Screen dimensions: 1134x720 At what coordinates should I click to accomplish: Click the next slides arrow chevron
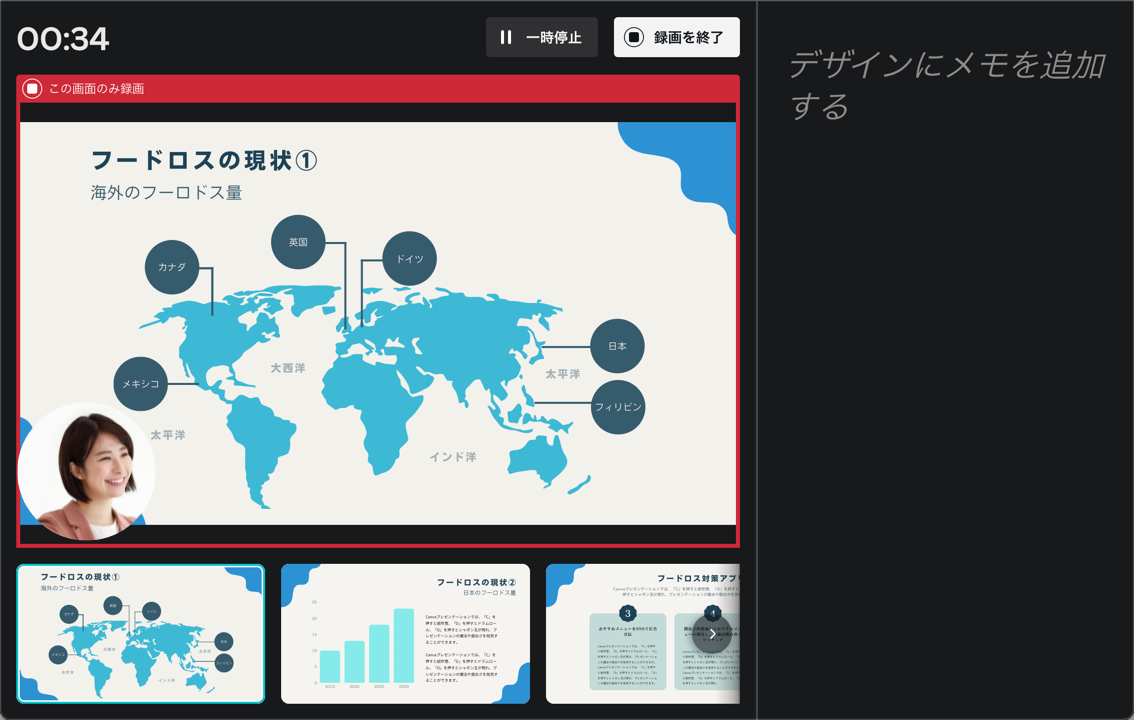coord(712,634)
